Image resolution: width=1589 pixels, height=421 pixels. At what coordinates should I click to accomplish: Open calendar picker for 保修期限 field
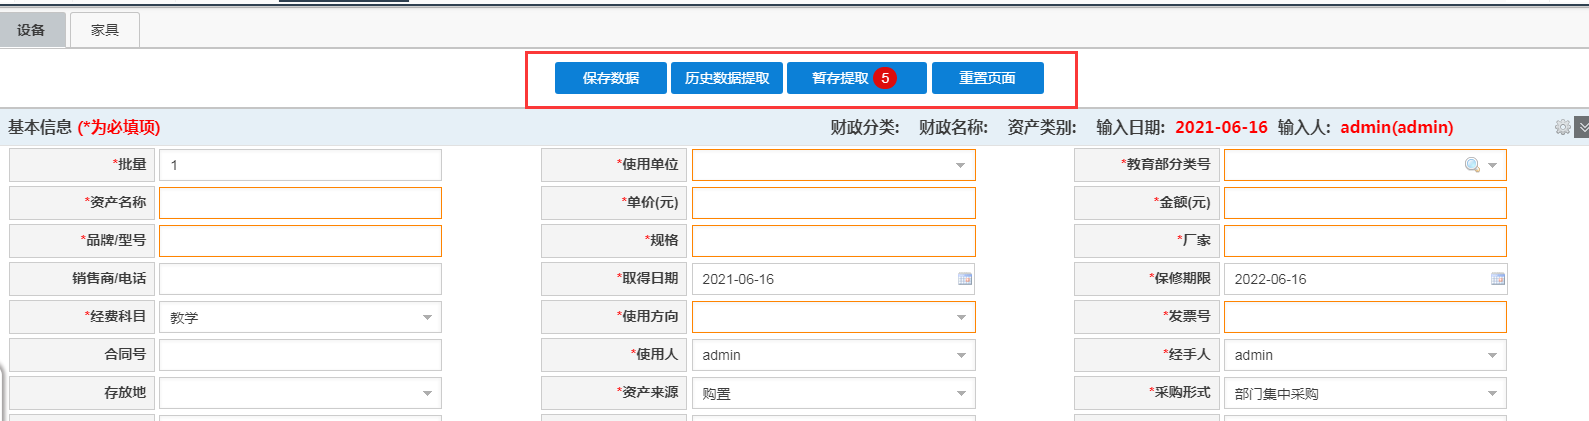click(x=1497, y=279)
